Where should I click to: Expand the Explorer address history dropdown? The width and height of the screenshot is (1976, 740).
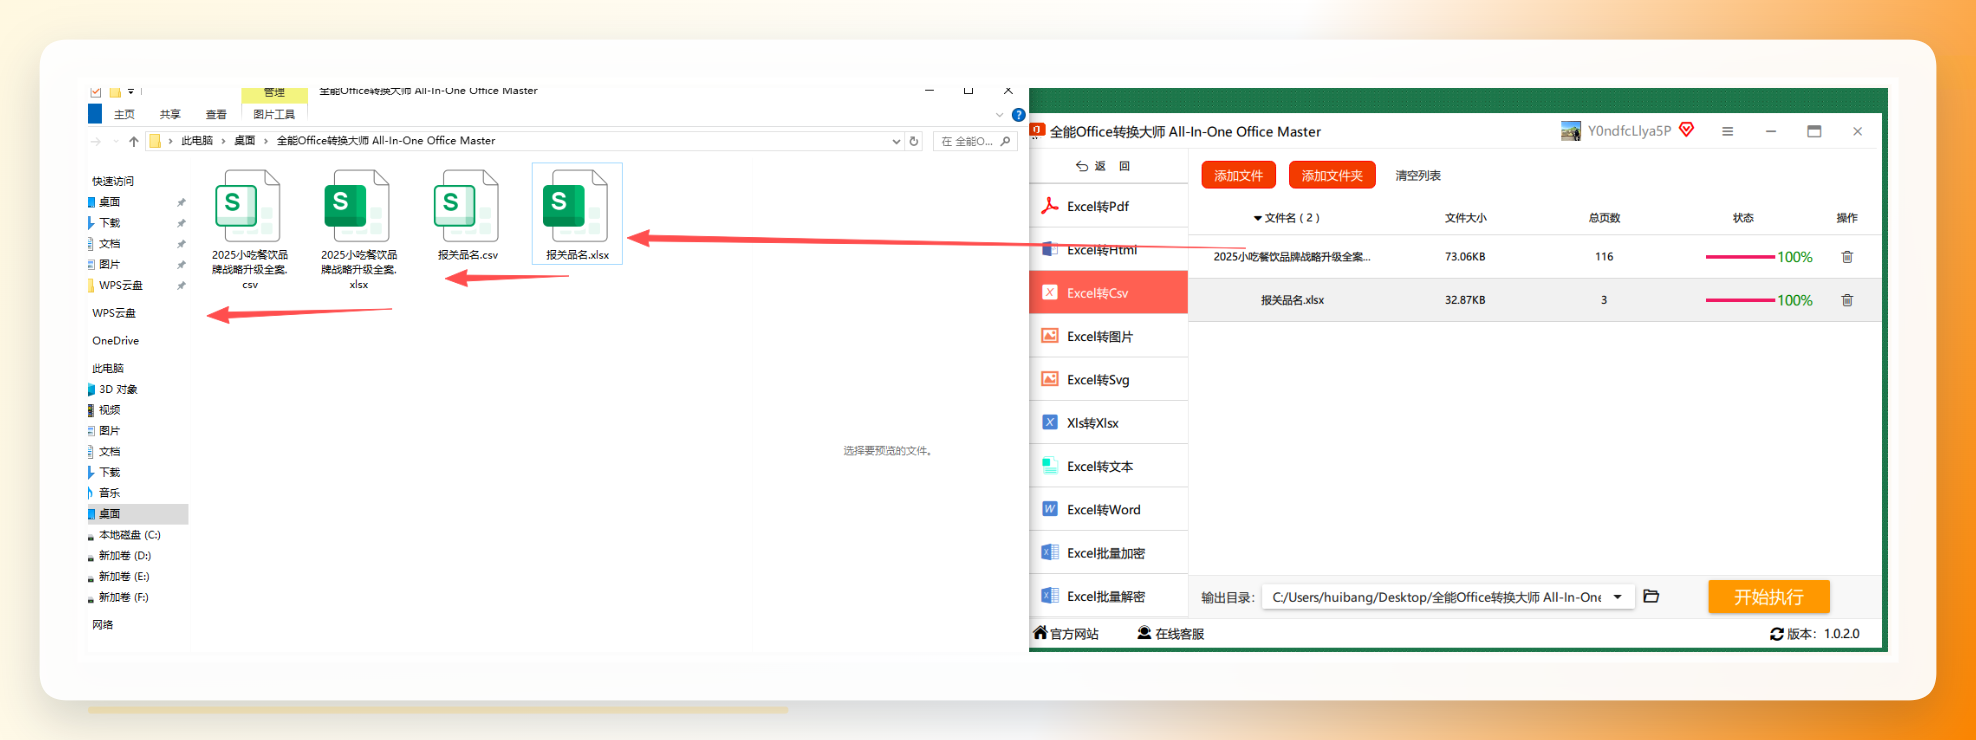tap(896, 141)
